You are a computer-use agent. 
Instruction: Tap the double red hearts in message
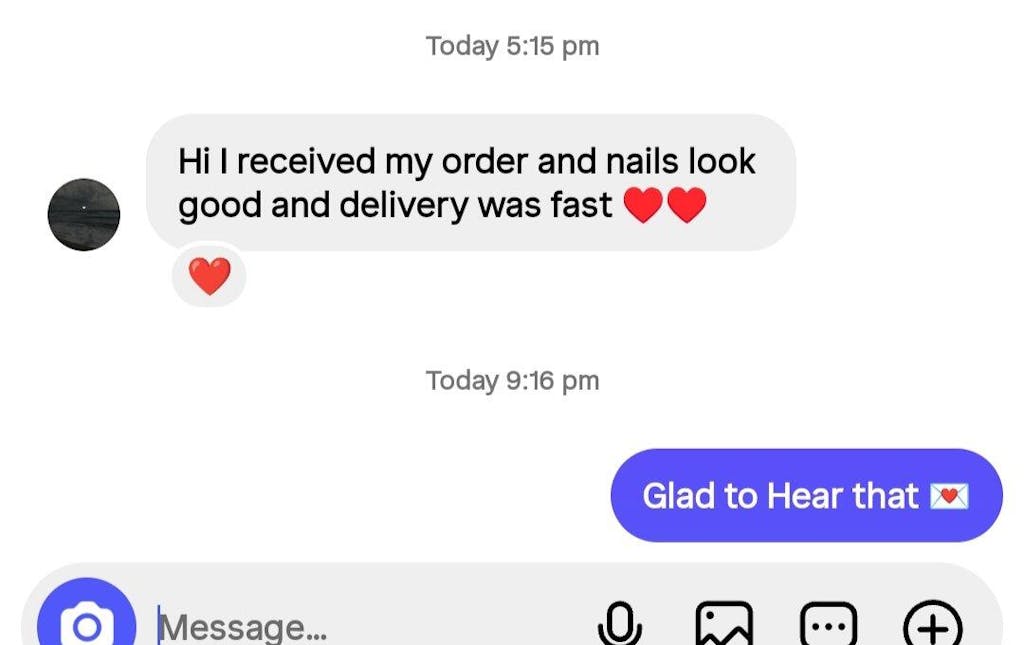coord(665,205)
